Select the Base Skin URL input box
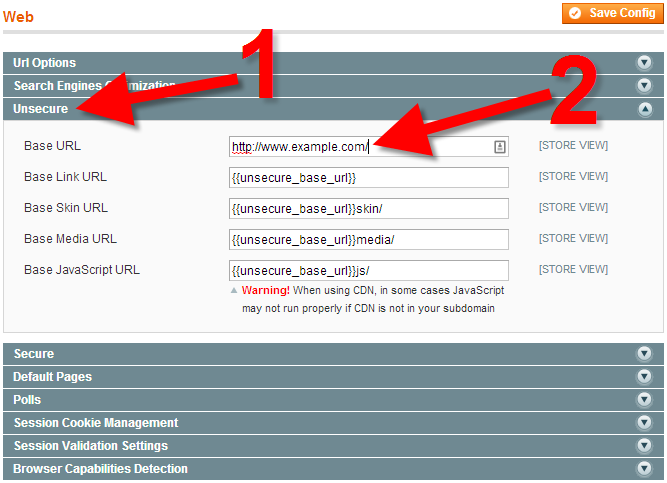This screenshot has width=667, height=483. (x=368, y=209)
